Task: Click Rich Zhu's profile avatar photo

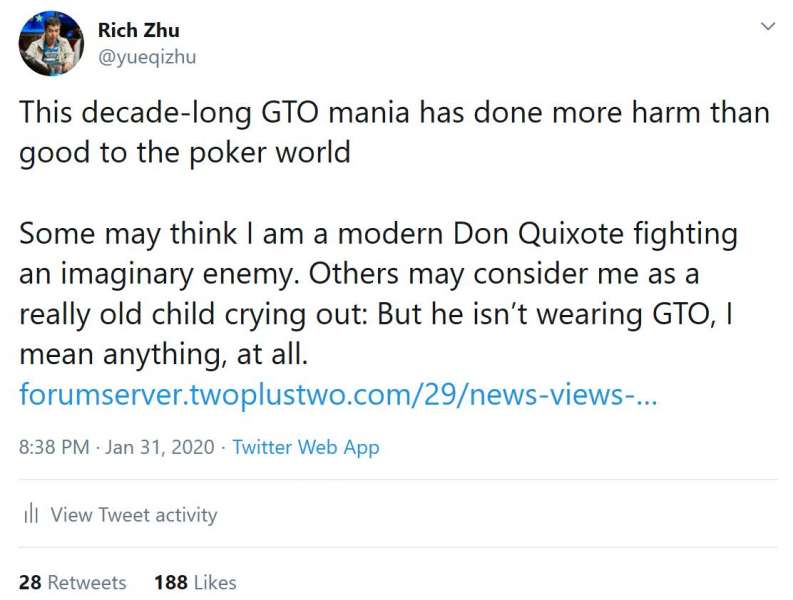Action: tap(51, 43)
